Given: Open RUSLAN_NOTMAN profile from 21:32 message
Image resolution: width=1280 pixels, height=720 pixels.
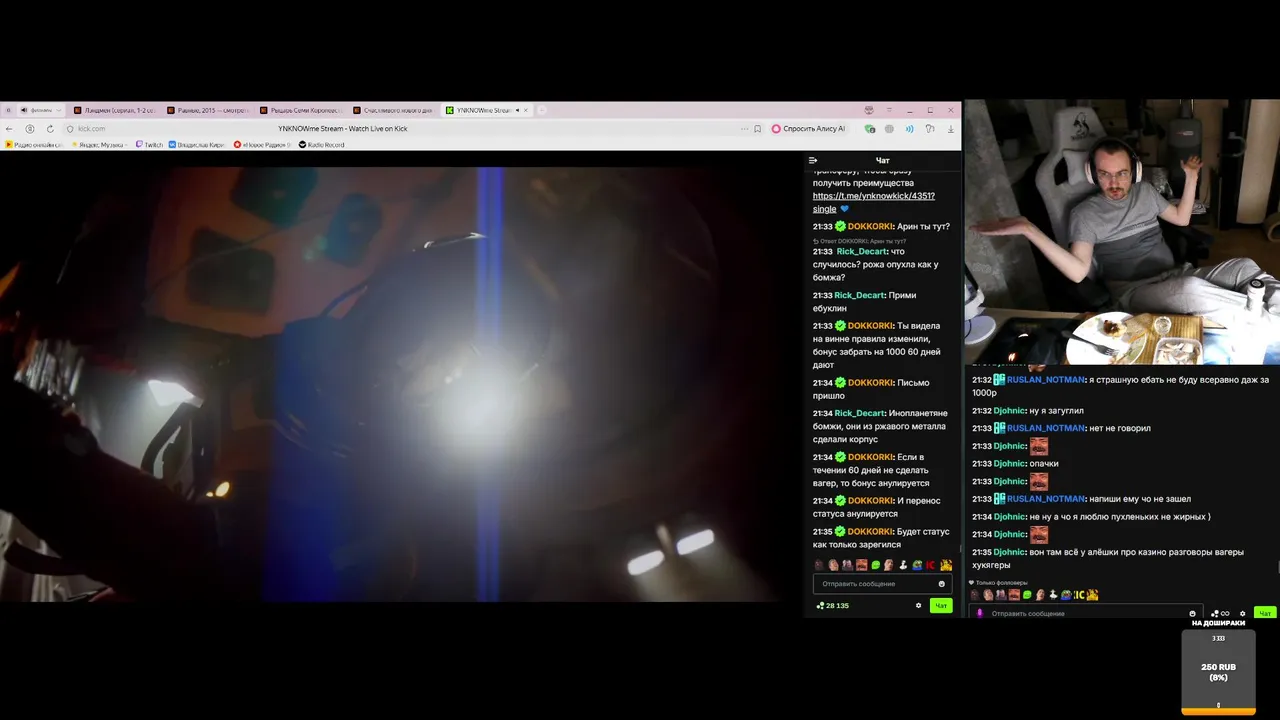Looking at the screenshot, I should [x=1045, y=380].
